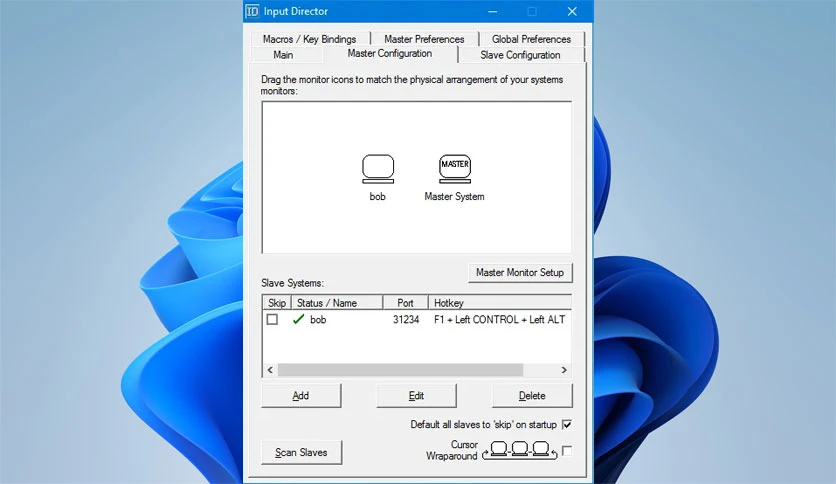Select the bob monitor icon
This screenshot has height=484, width=836.
[378, 169]
